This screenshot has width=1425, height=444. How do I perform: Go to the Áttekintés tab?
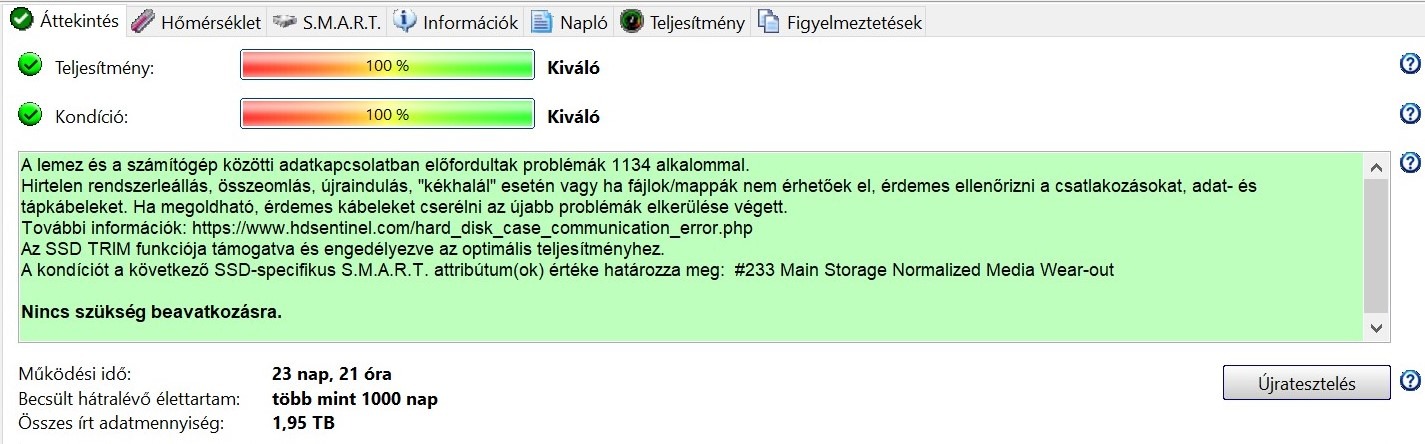point(66,21)
